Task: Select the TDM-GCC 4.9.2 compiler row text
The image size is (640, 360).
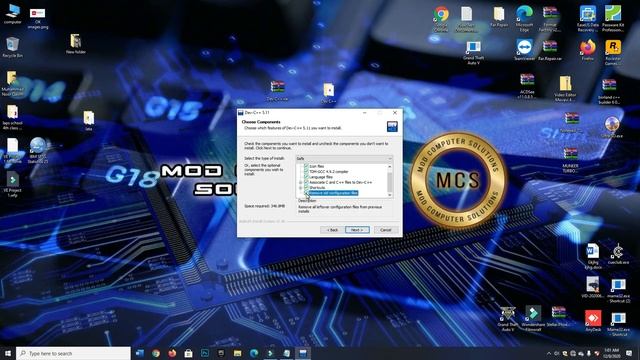Action: pos(329,171)
